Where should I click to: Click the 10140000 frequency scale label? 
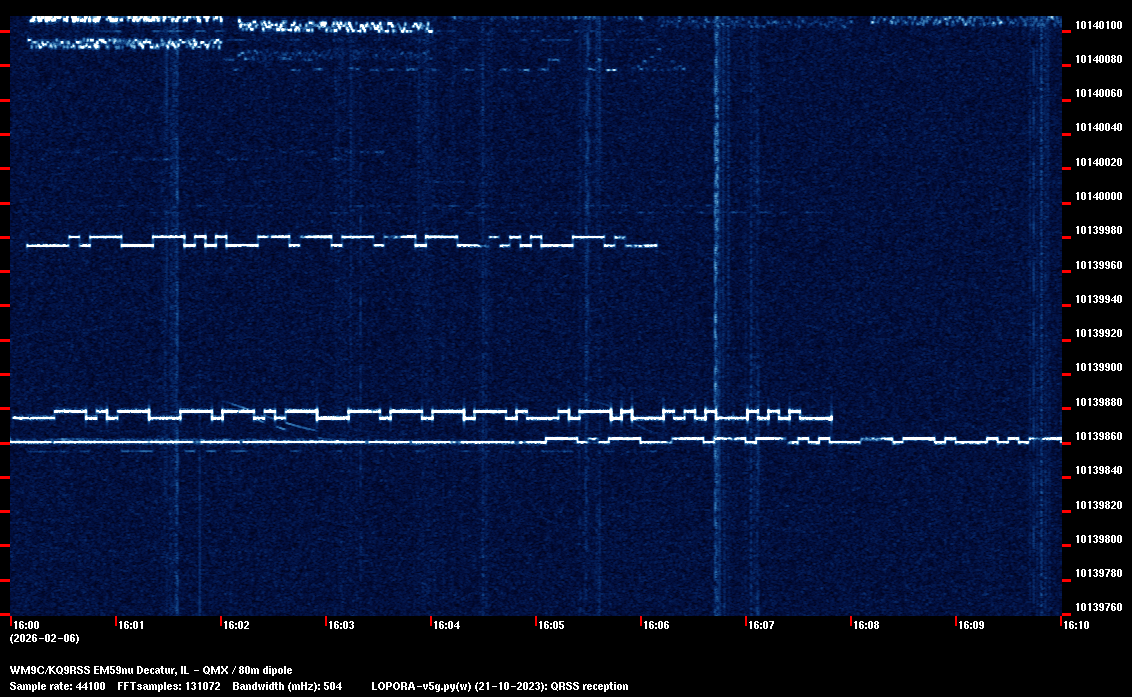(1097, 196)
